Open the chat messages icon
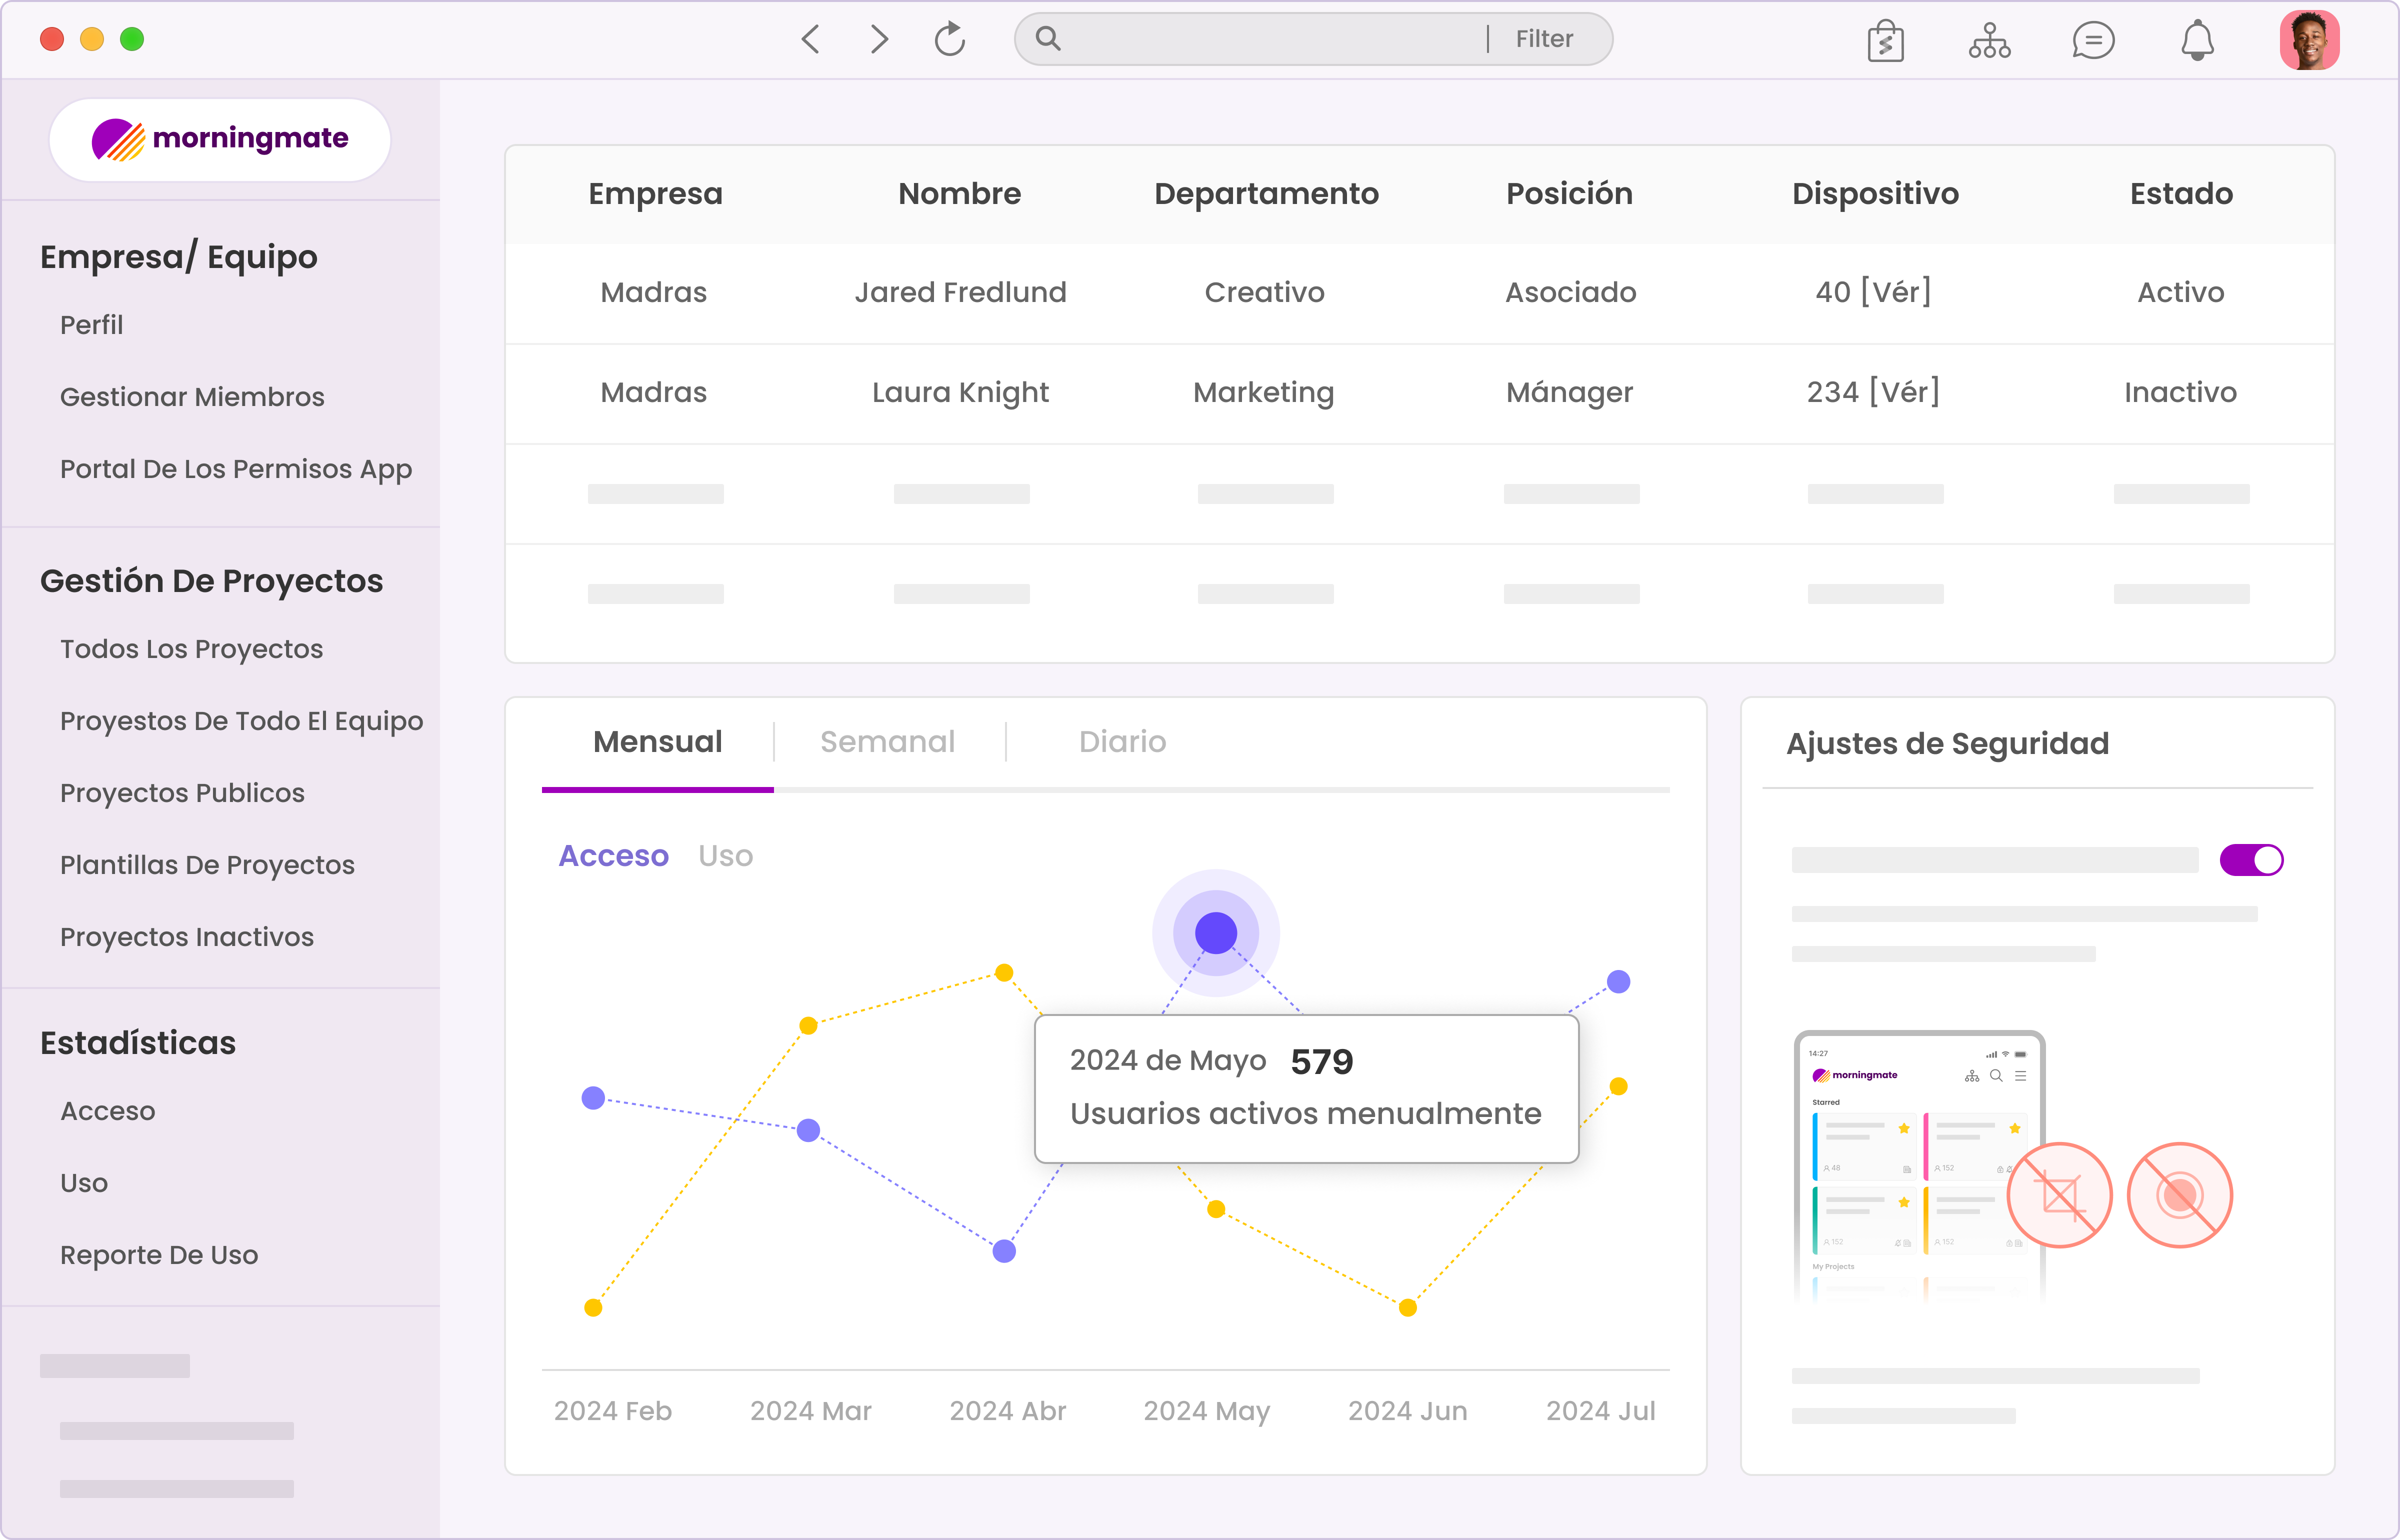 pos(2093,41)
